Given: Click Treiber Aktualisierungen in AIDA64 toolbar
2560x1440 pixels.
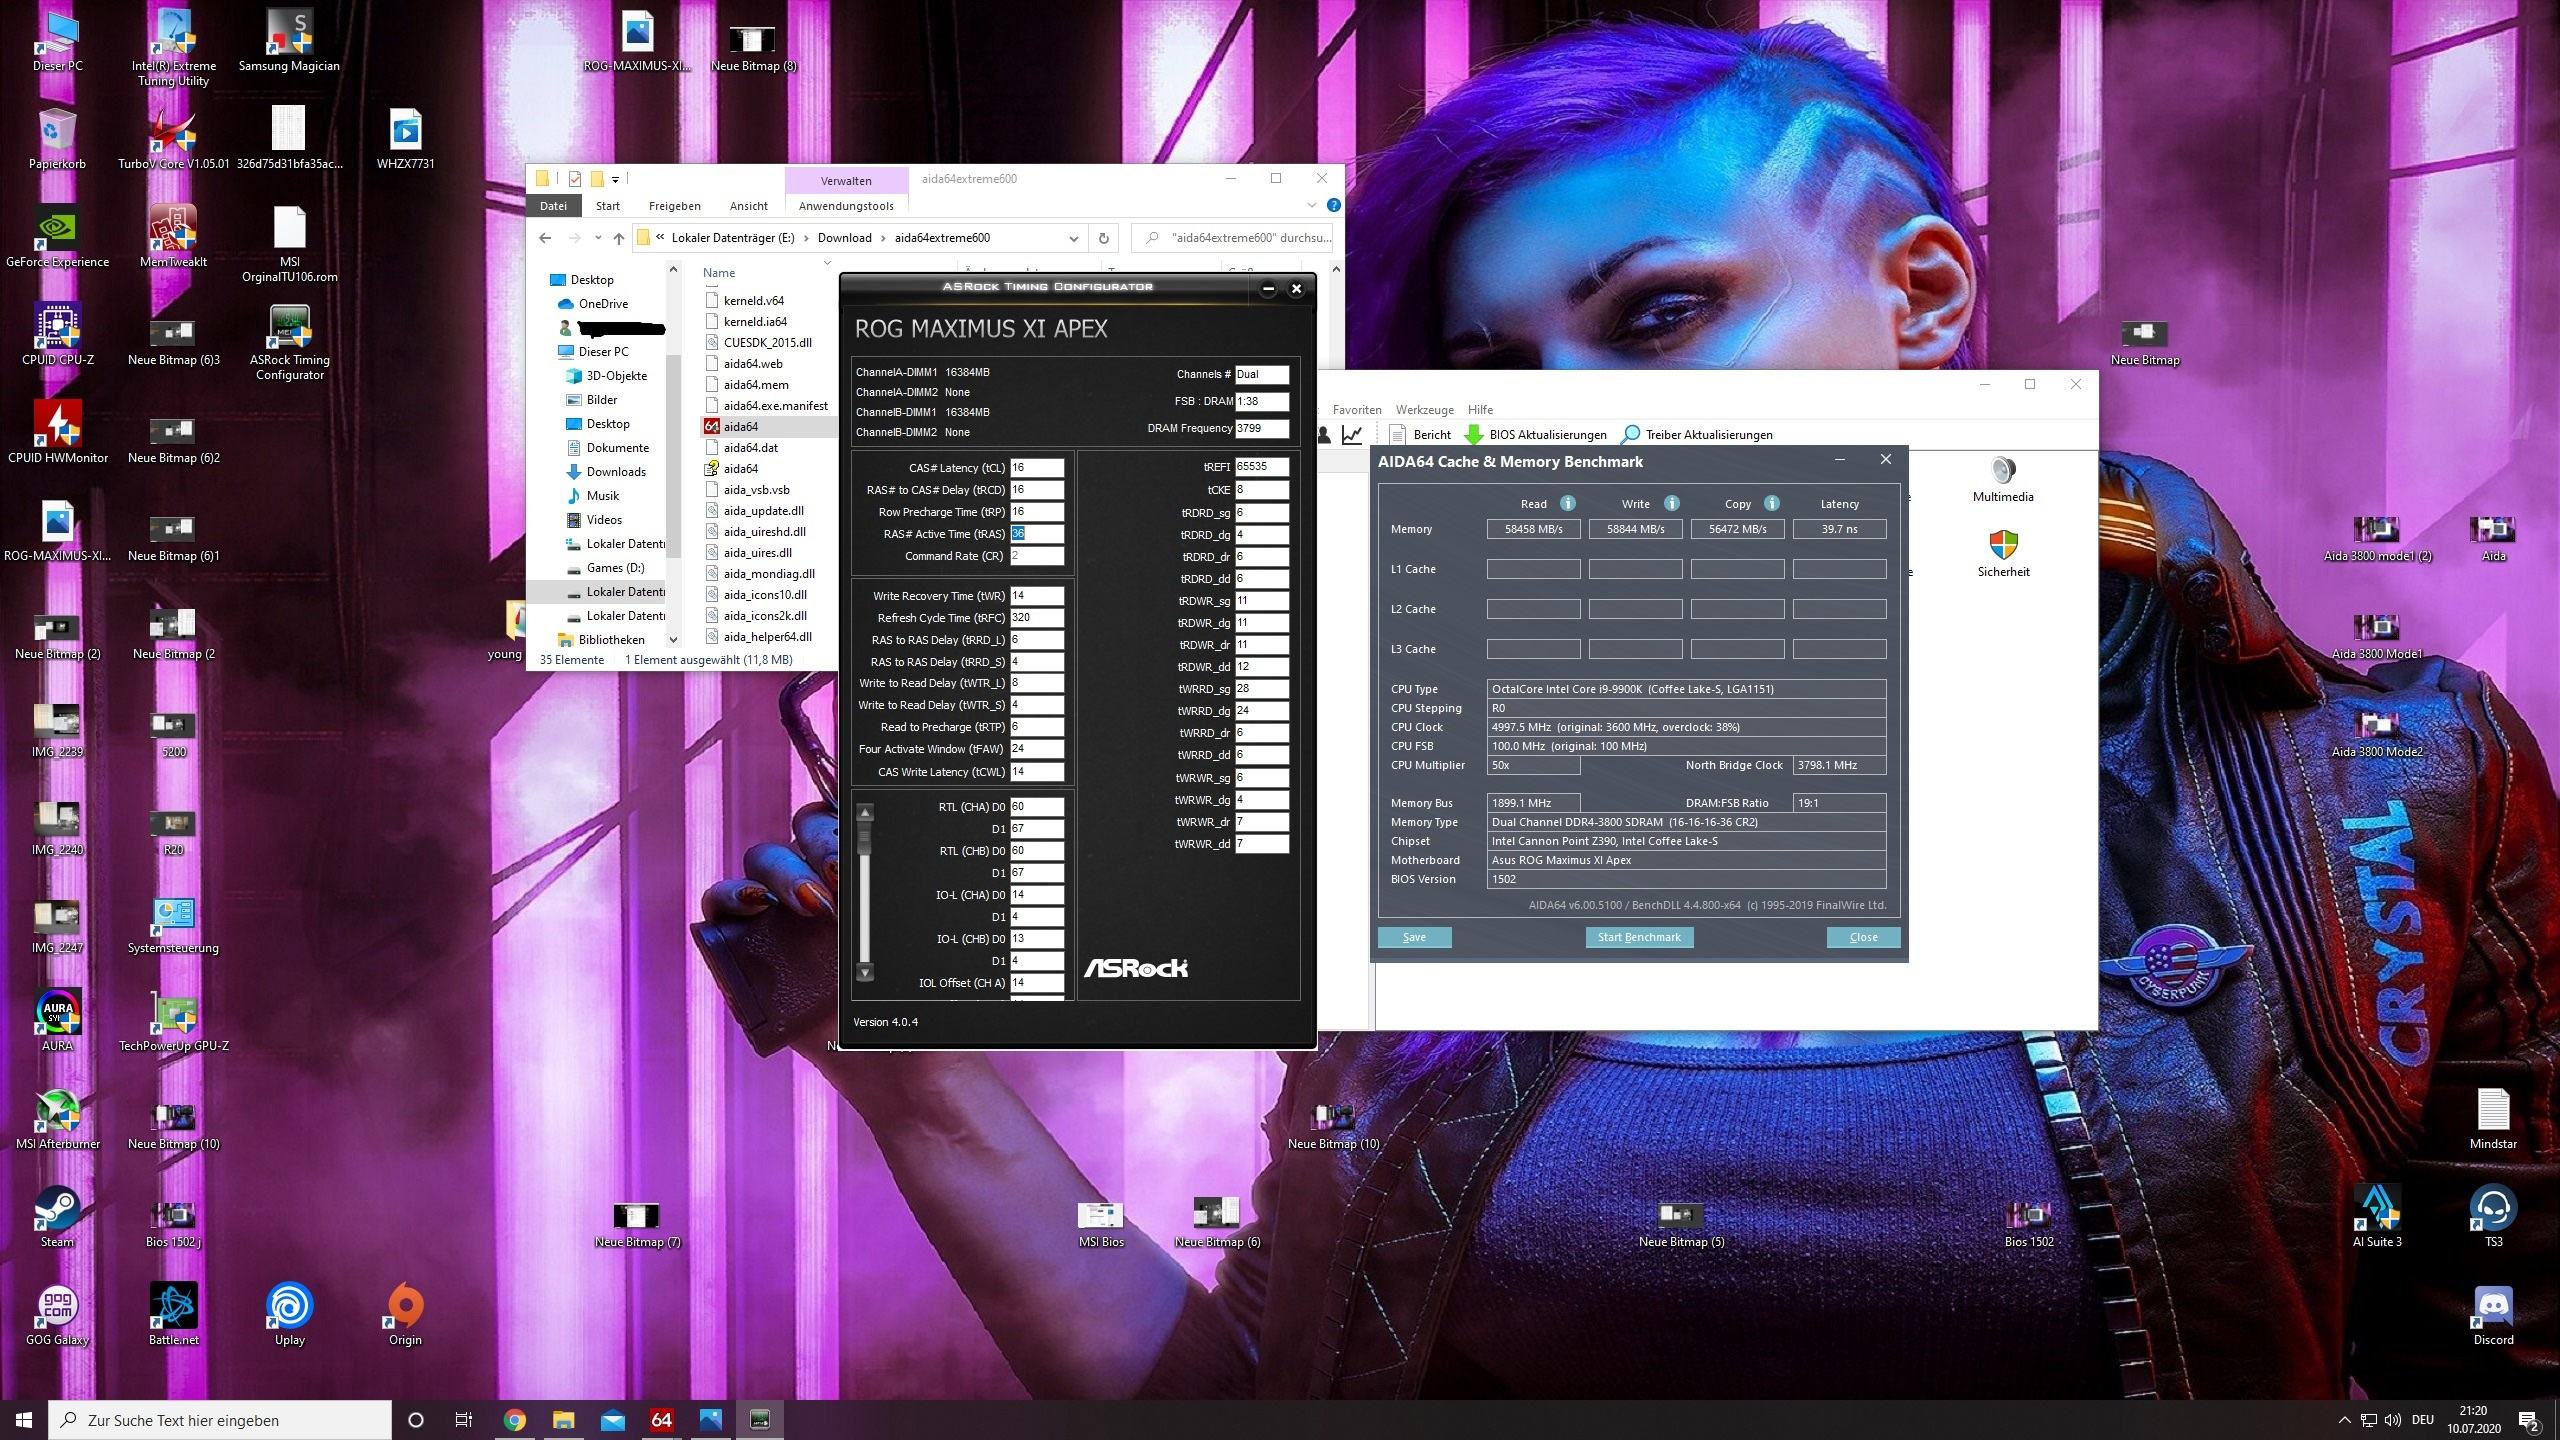Looking at the screenshot, I should (x=1697, y=435).
